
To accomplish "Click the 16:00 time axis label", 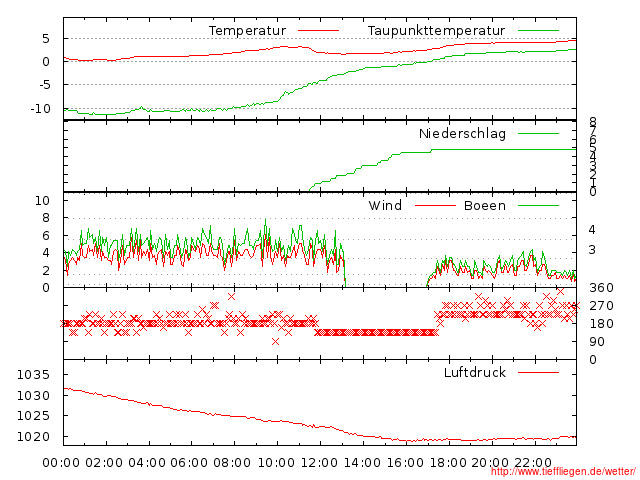I will point(405,463).
